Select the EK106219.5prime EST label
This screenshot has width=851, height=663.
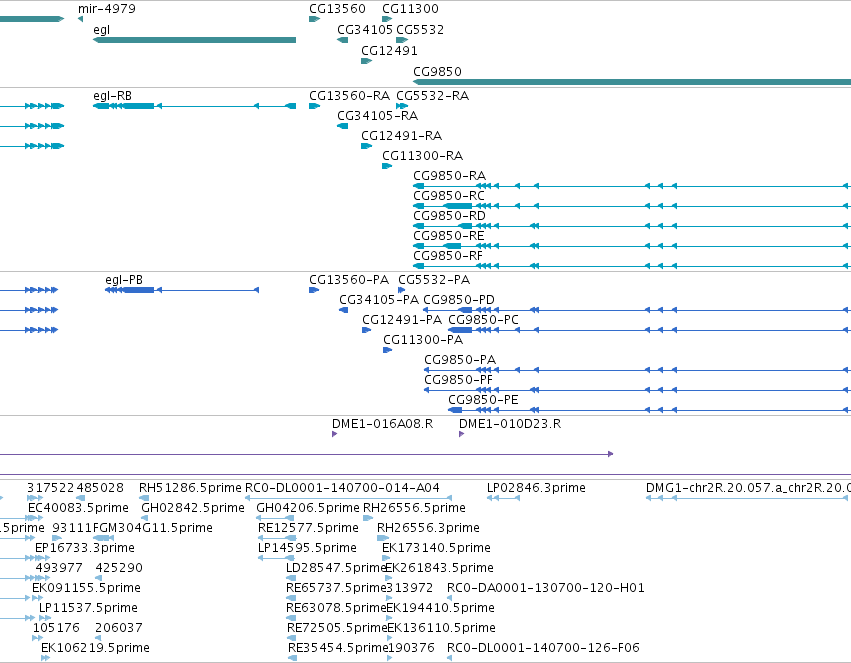(96, 649)
